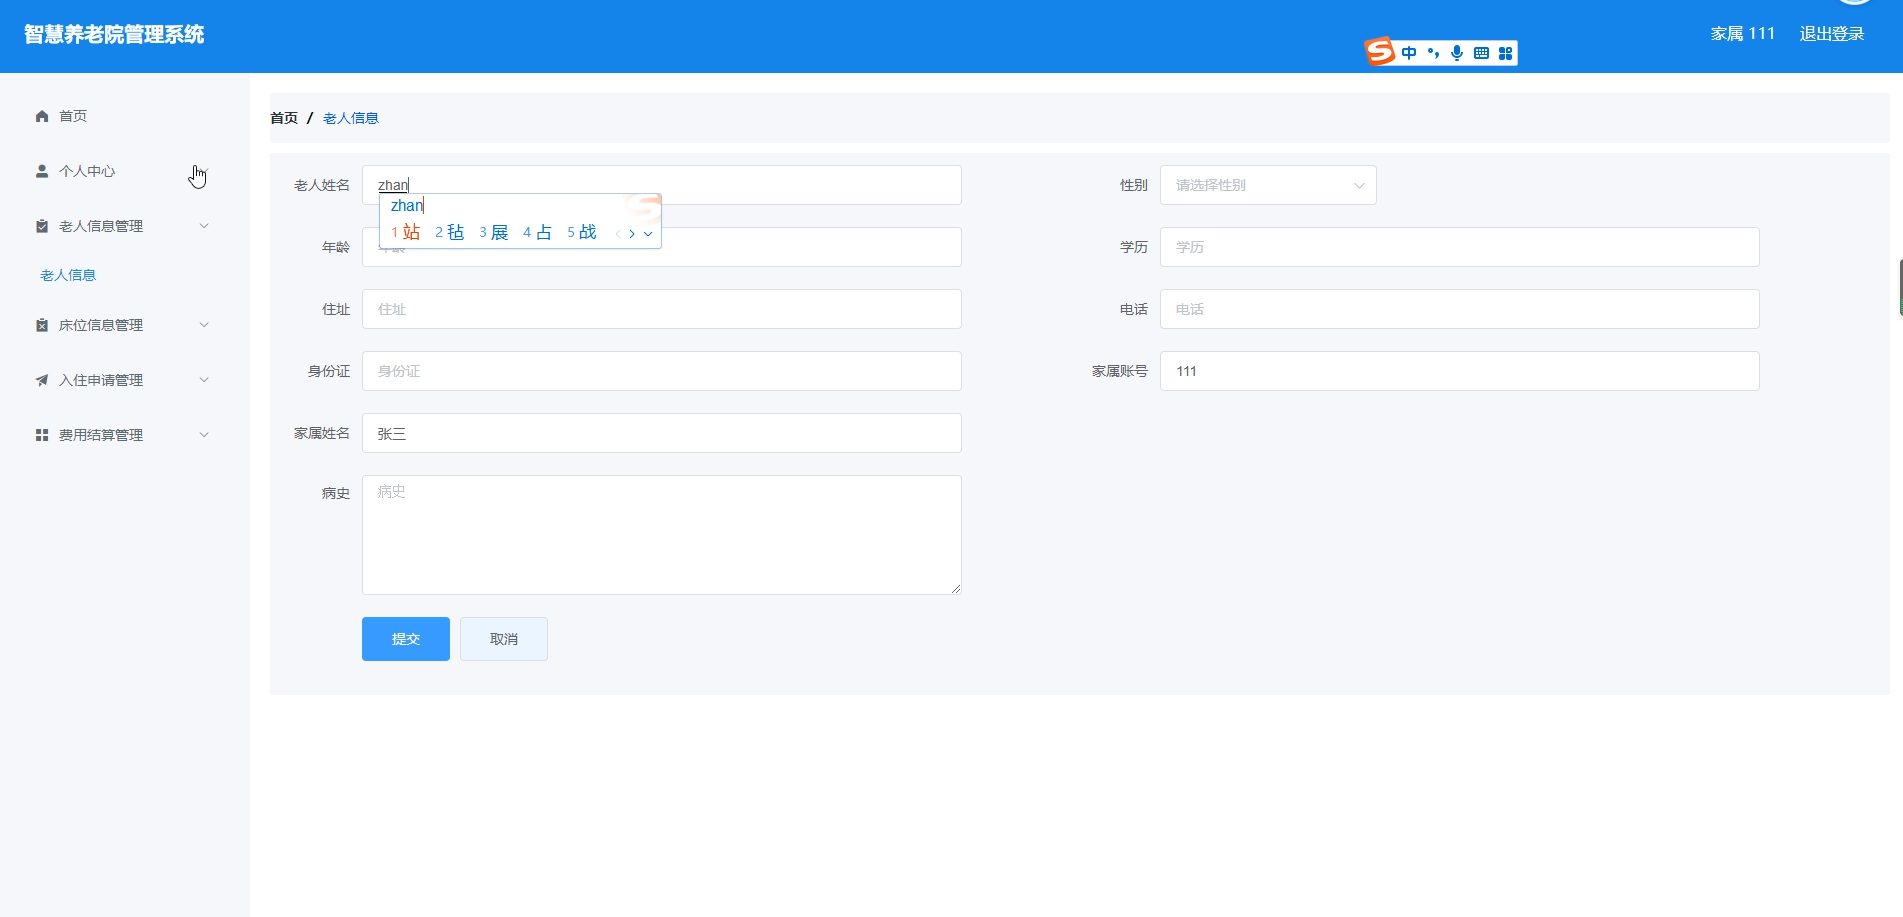Choose candidate 5 战
The height and width of the screenshot is (917, 1903).
(x=582, y=233)
